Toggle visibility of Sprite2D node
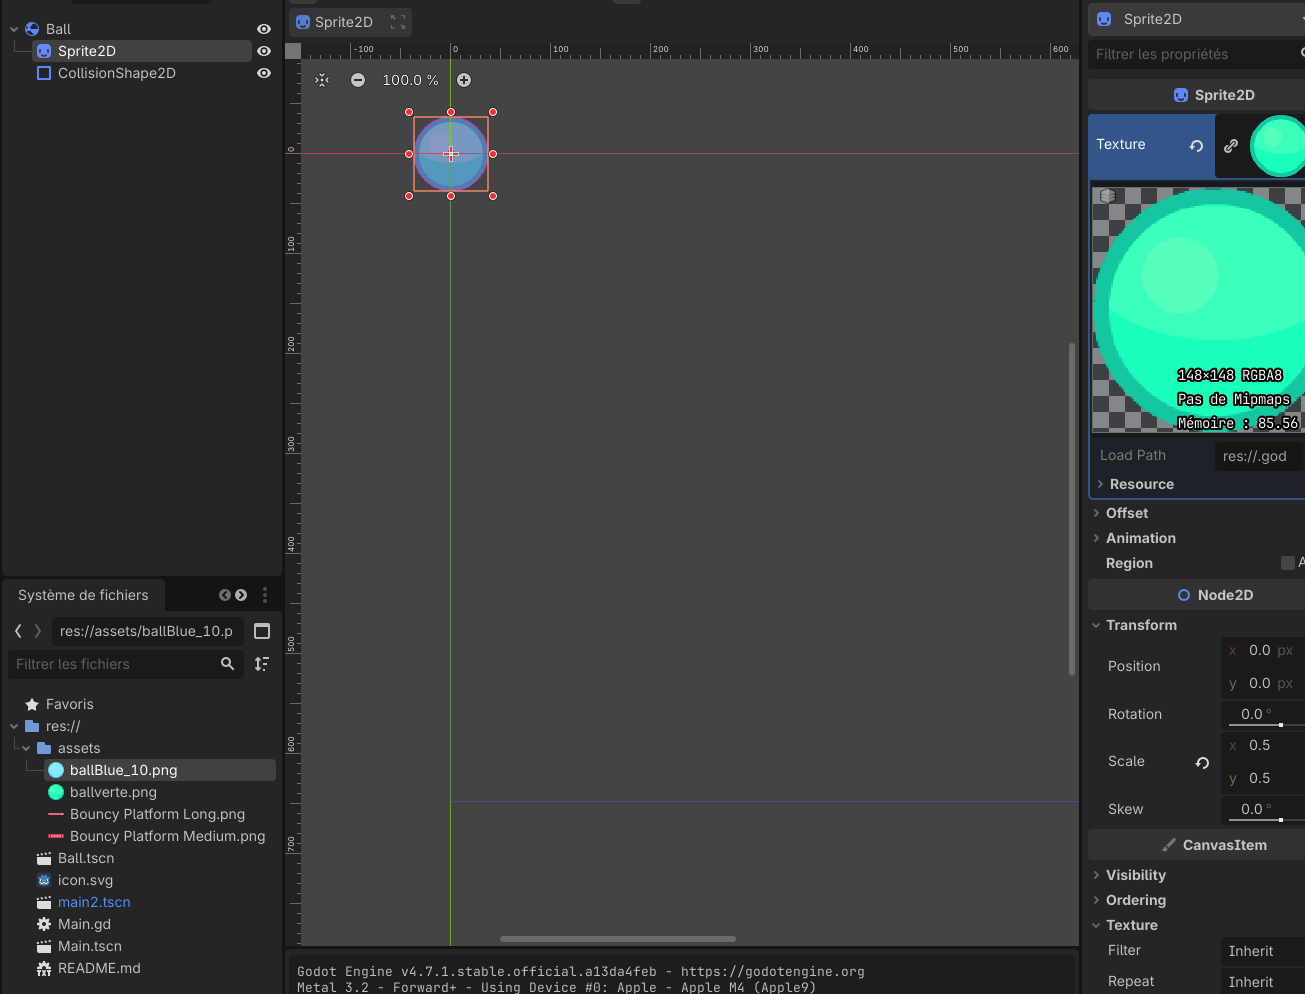Screen dimensions: 1305x994 pyautogui.click(x=264, y=51)
